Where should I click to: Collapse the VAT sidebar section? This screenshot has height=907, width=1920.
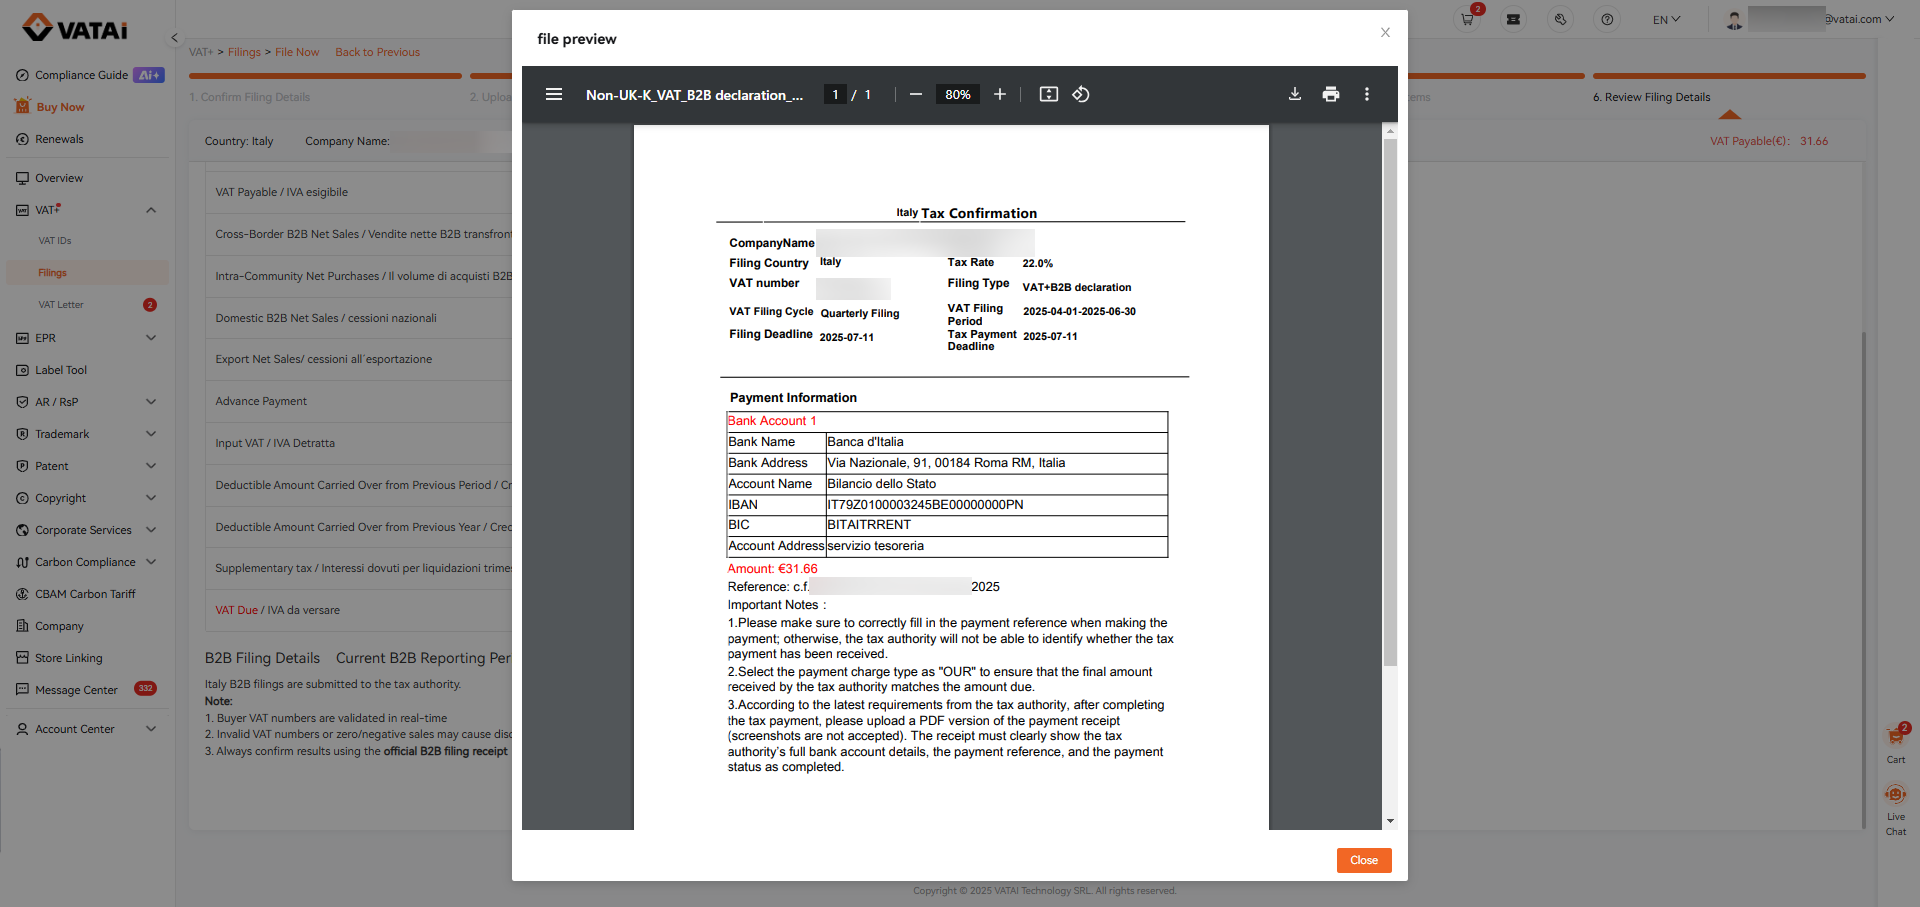pos(151,210)
